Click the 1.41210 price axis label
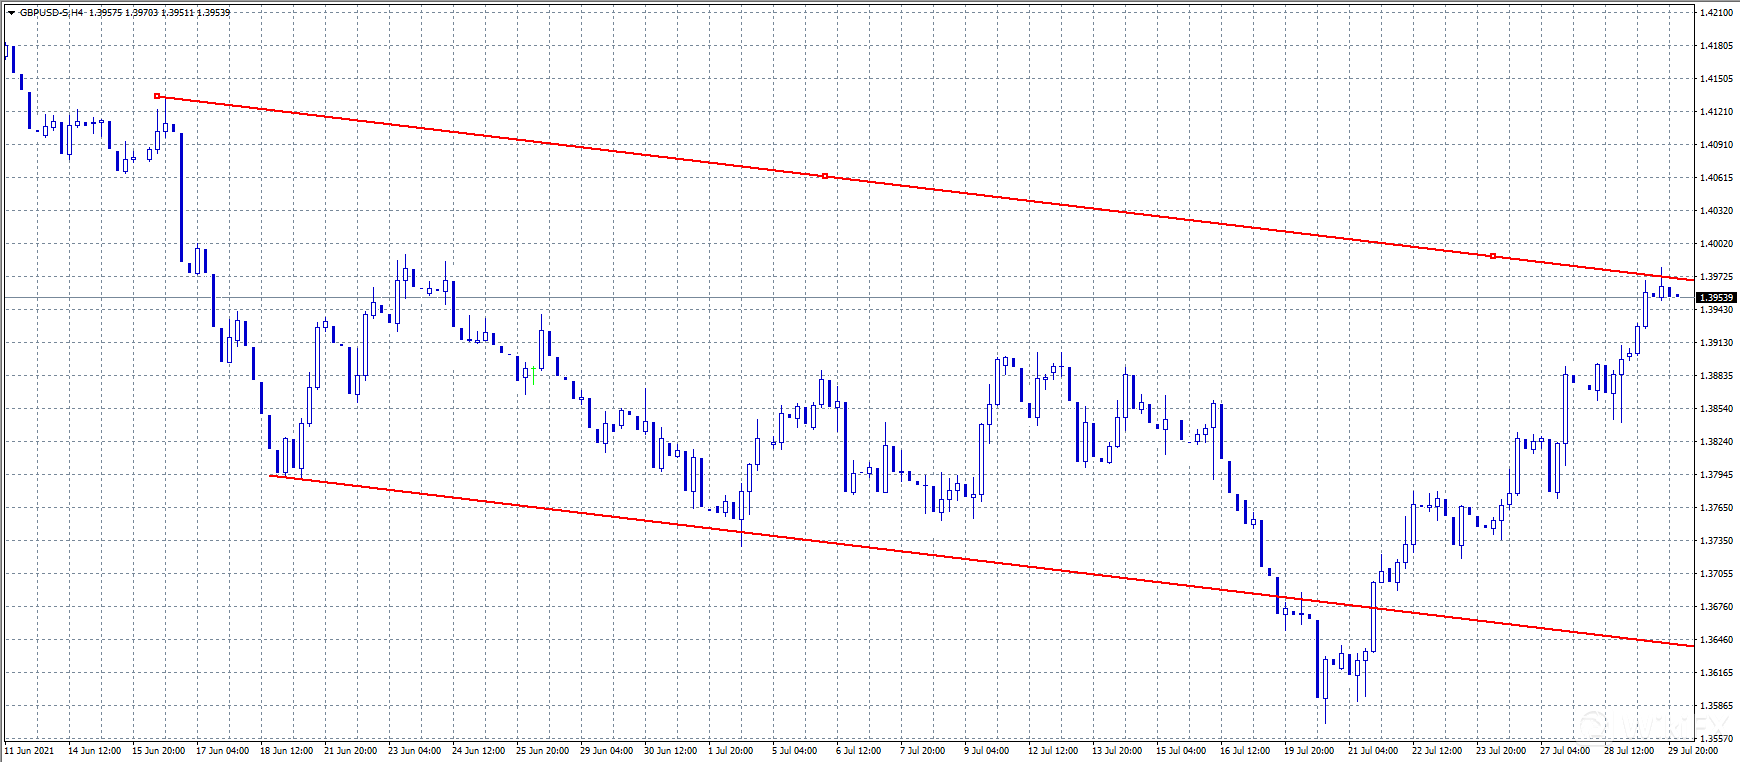 pyautogui.click(x=1716, y=112)
